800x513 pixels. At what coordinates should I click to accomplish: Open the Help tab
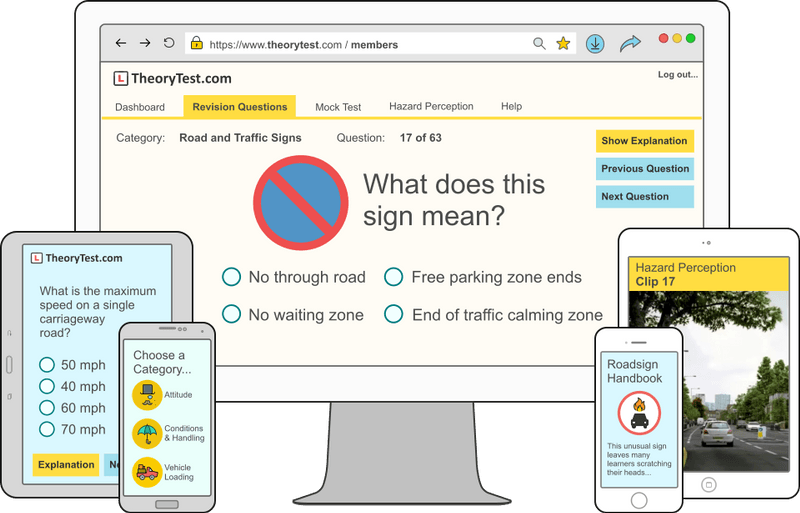pos(511,106)
